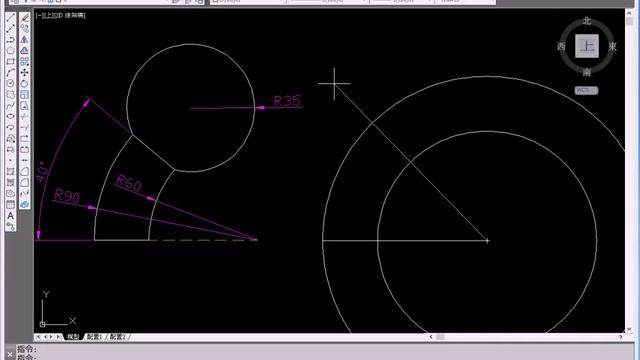640x360 pixels.
Task: Click the jump-to-first layout tab arrow
Action: (38, 337)
